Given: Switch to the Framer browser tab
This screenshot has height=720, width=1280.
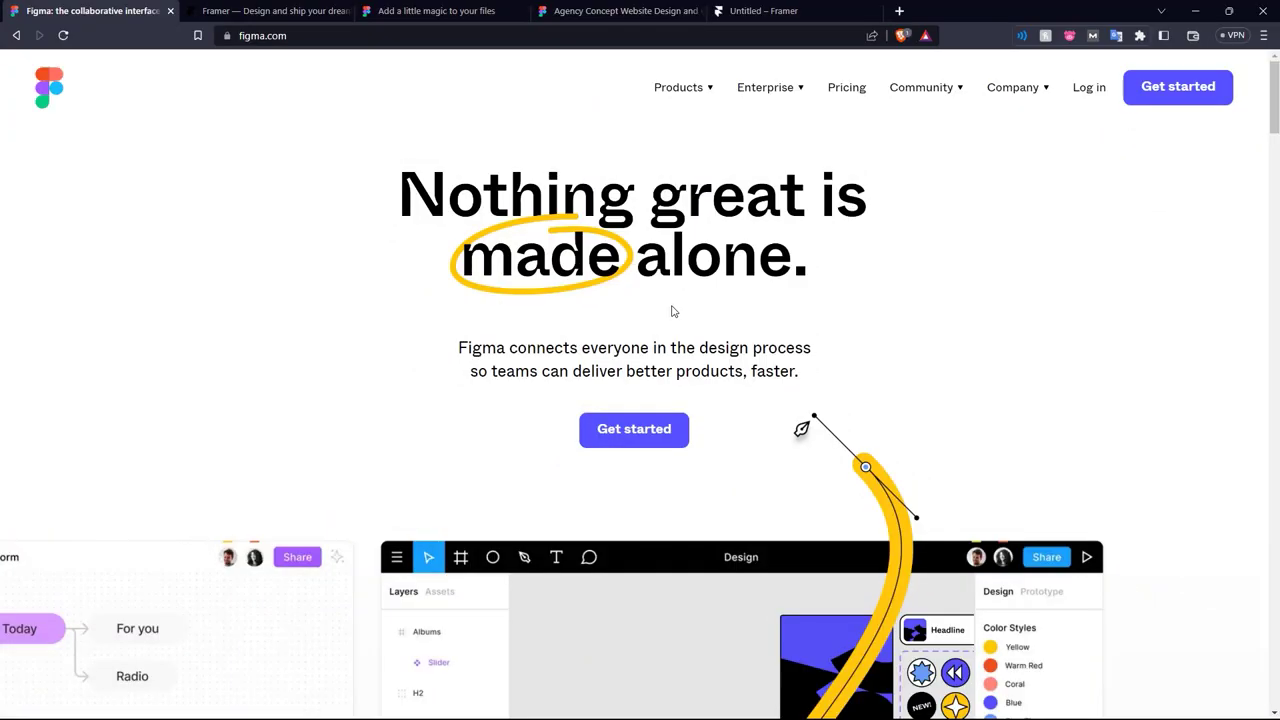Looking at the screenshot, I should pyautogui.click(x=270, y=11).
